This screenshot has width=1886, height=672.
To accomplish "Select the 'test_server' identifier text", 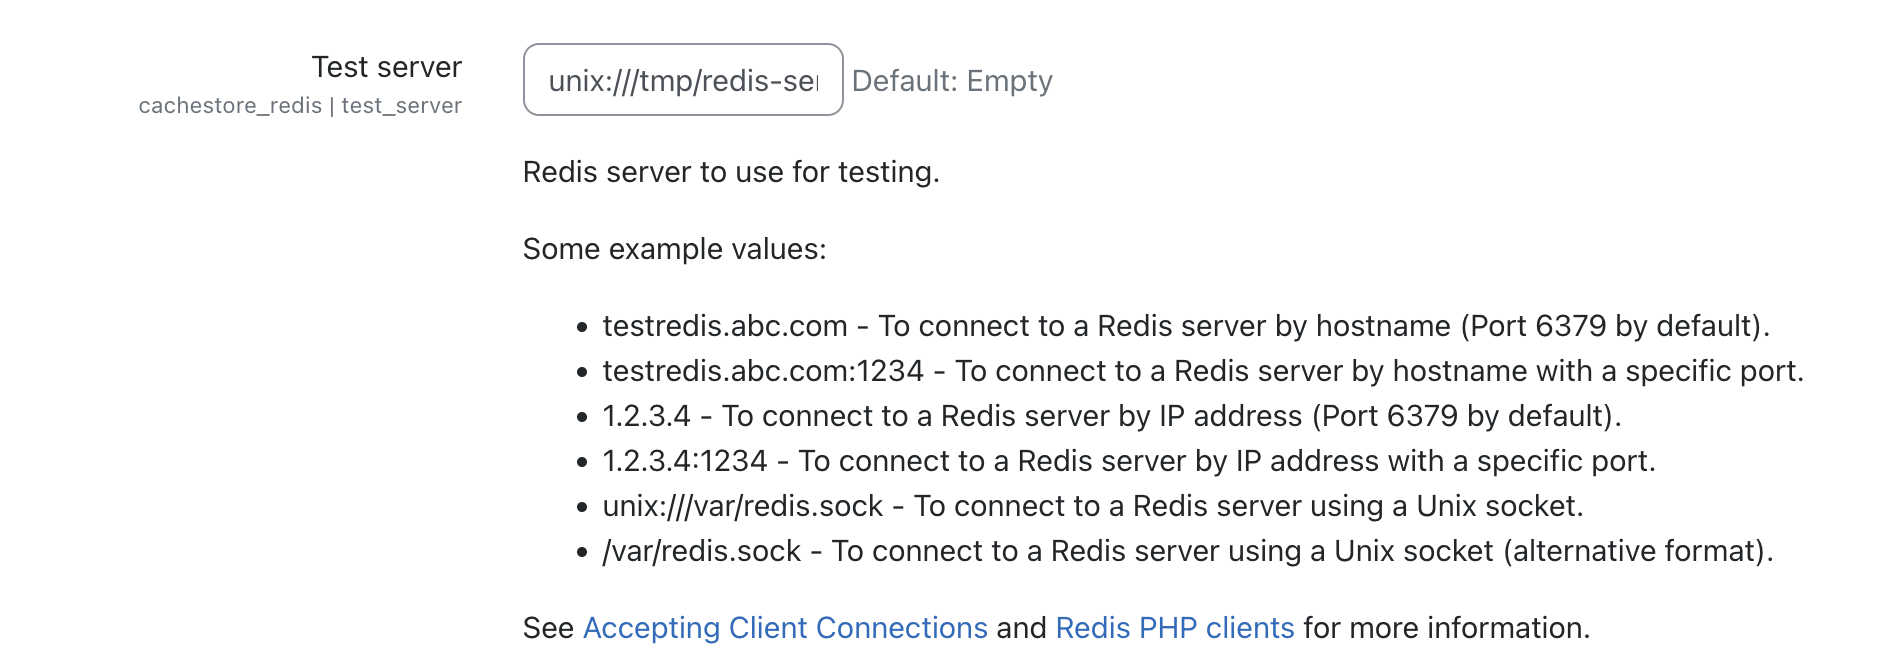I will (402, 106).
